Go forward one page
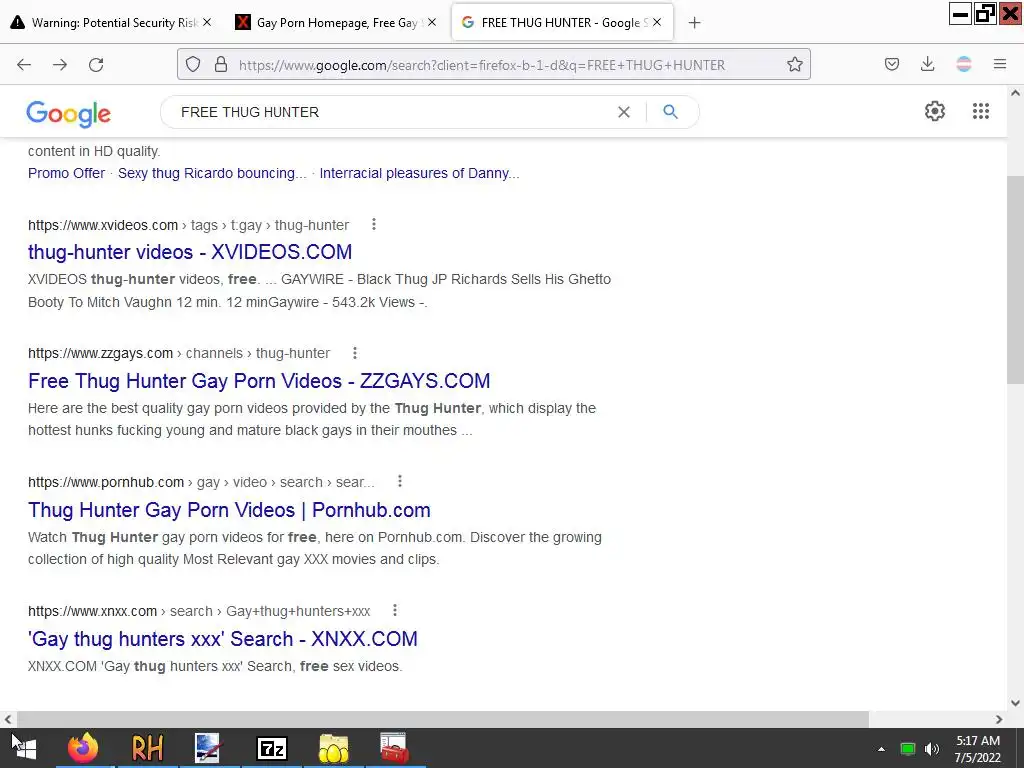Screen dimensions: 1024x768 (60, 64)
